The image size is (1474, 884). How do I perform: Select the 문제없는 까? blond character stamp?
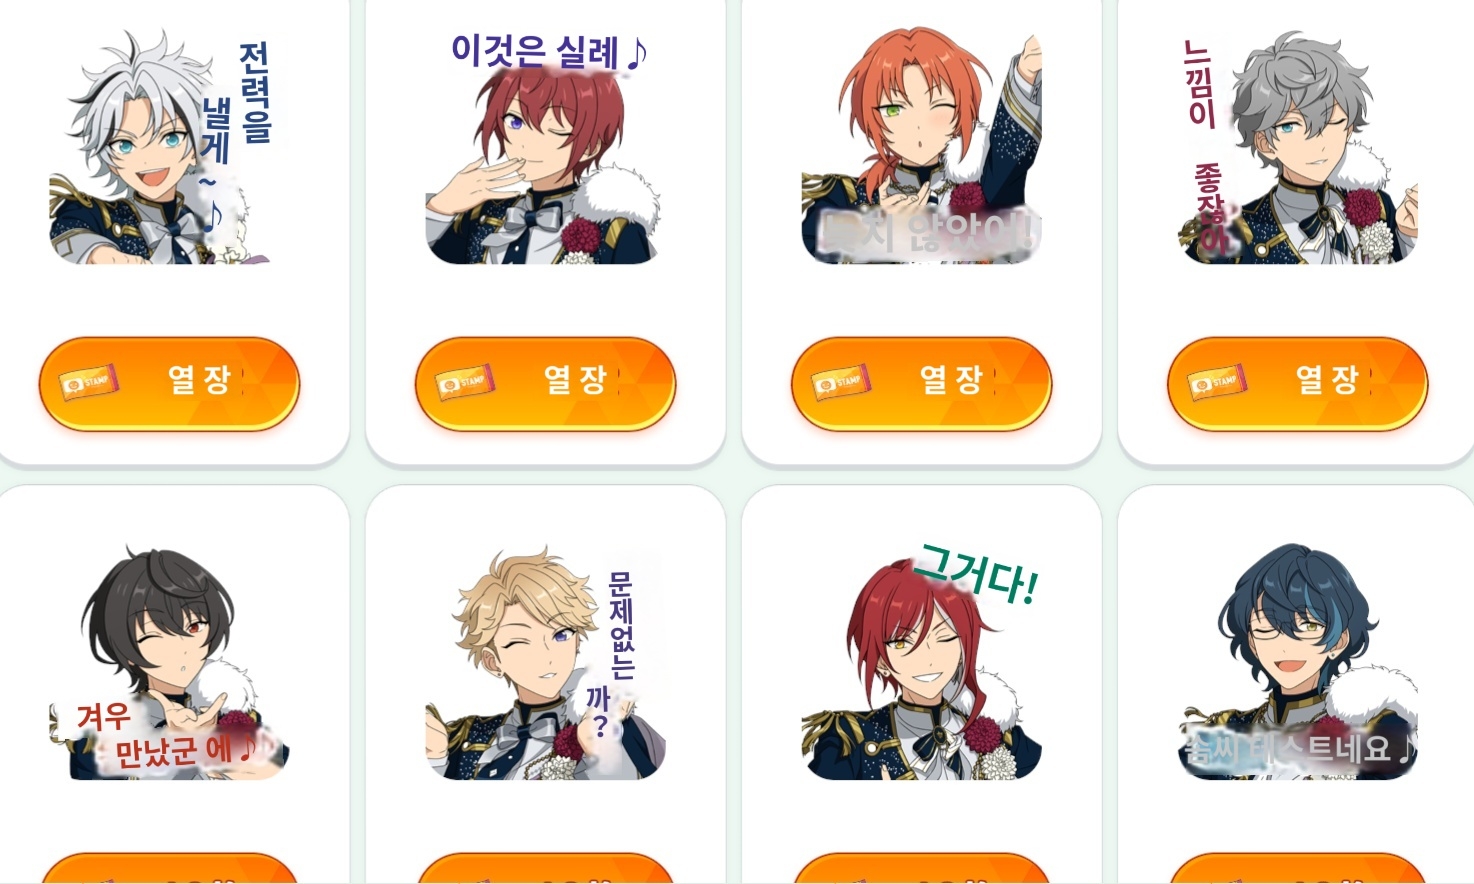coord(545,663)
